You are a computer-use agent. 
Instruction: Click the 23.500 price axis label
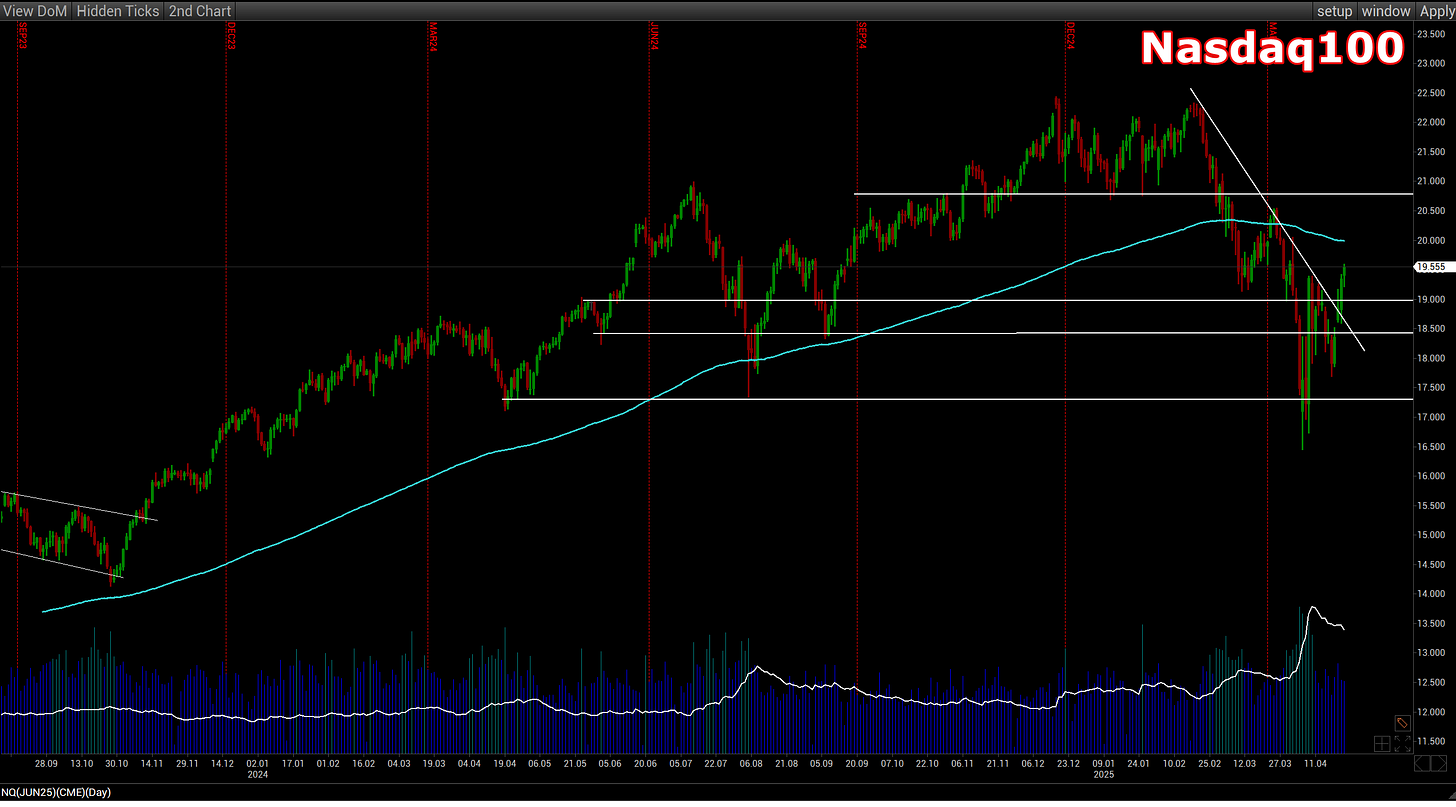click(x=1433, y=34)
